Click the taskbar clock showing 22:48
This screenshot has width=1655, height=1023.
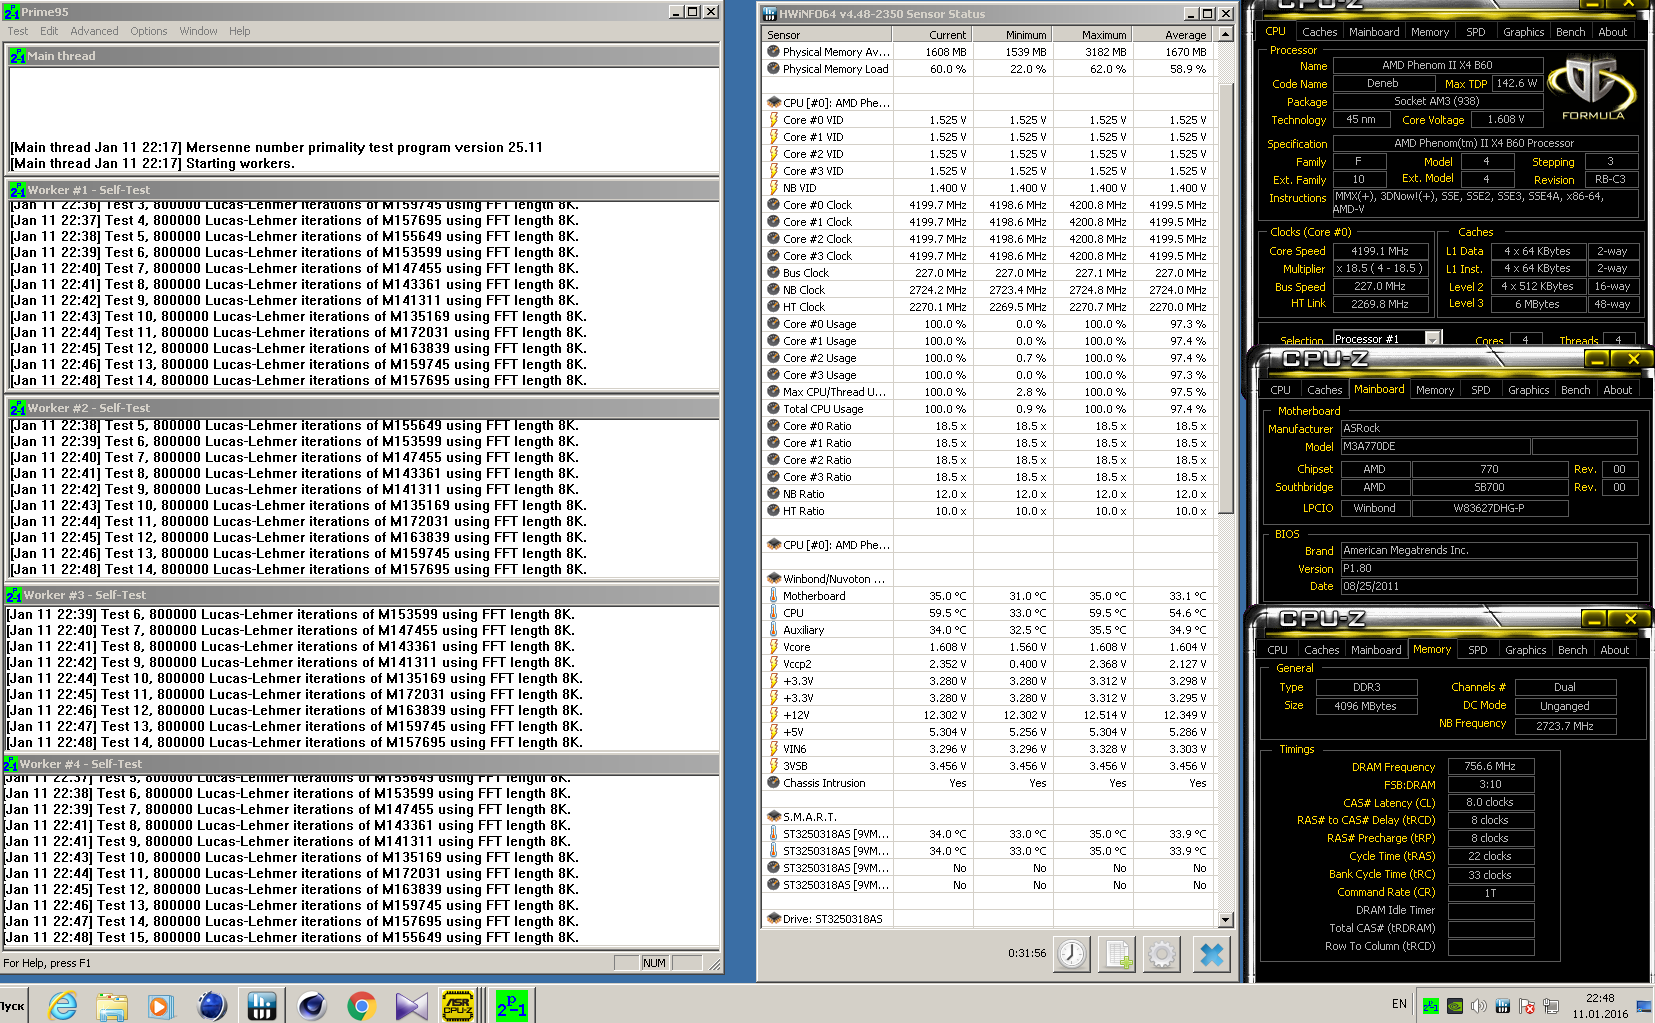[1600, 998]
